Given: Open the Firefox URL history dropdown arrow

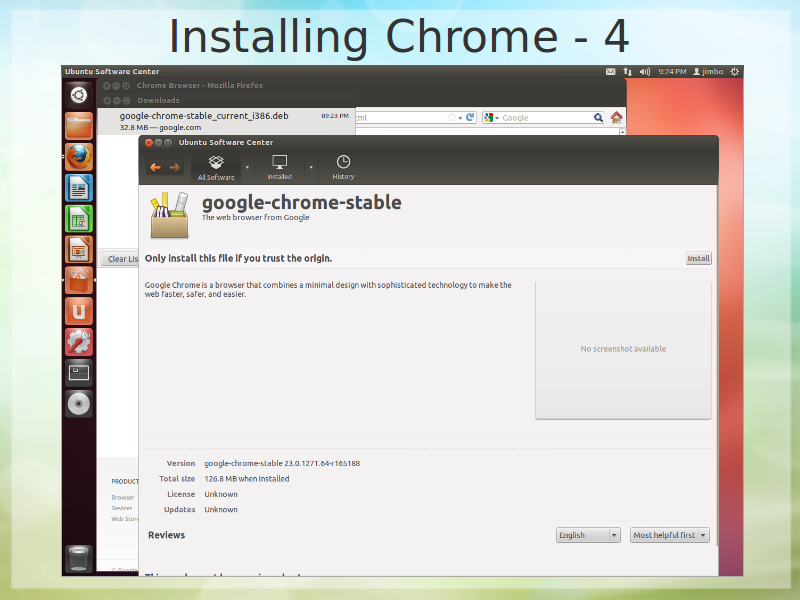Looking at the screenshot, I should (460, 118).
